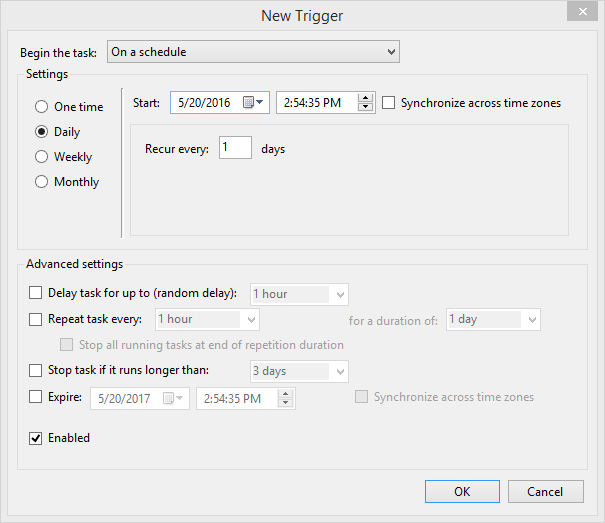This screenshot has height=523, width=605.
Task: Select the Monthly radio button
Action: tap(41, 182)
